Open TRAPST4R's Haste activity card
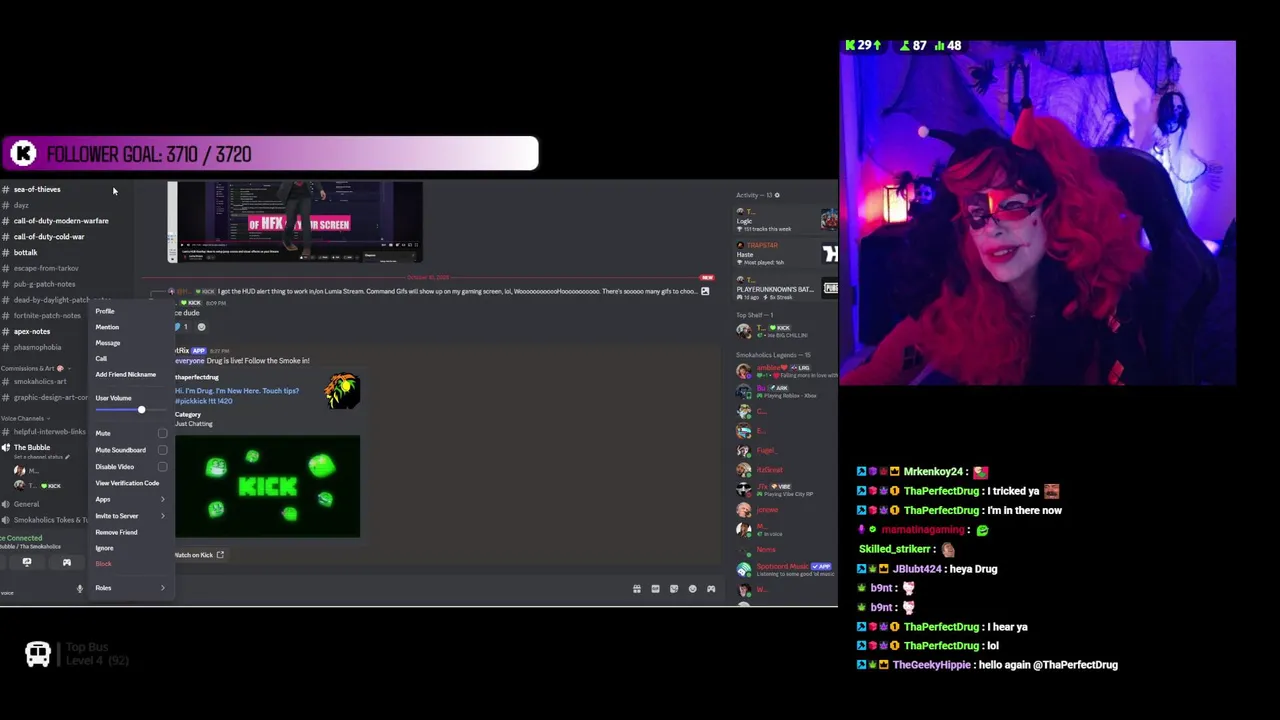The width and height of the screenshot is (1280, 720). tap(785, 254)
